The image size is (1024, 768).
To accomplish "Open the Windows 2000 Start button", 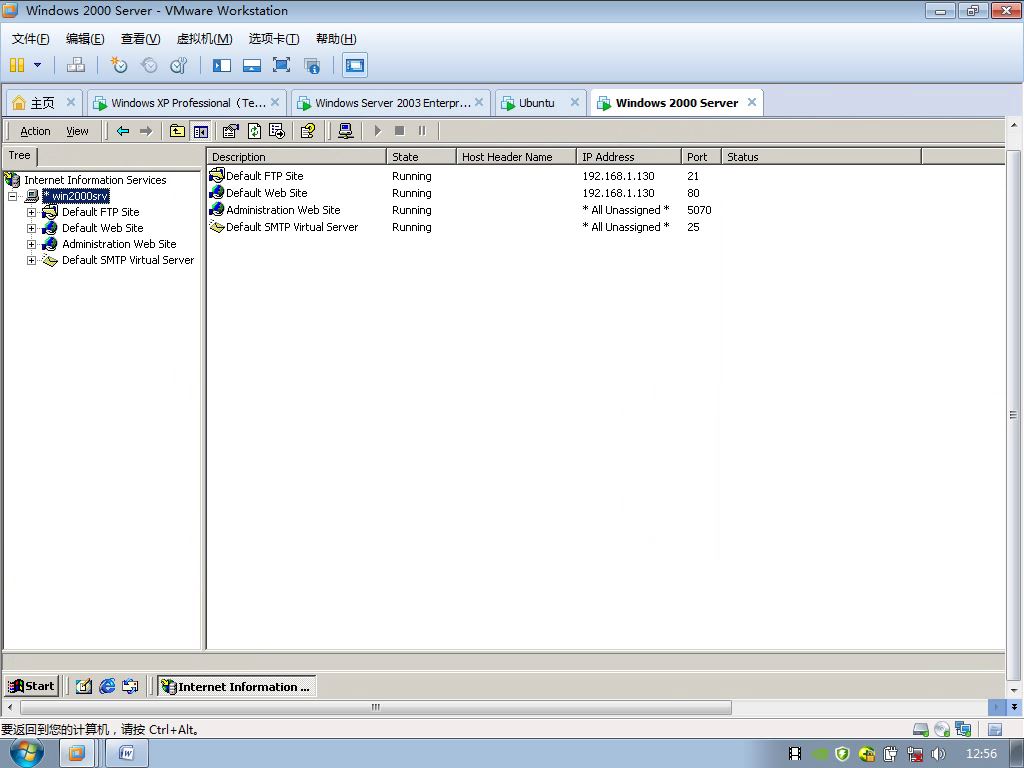I will tap(31, 686).
